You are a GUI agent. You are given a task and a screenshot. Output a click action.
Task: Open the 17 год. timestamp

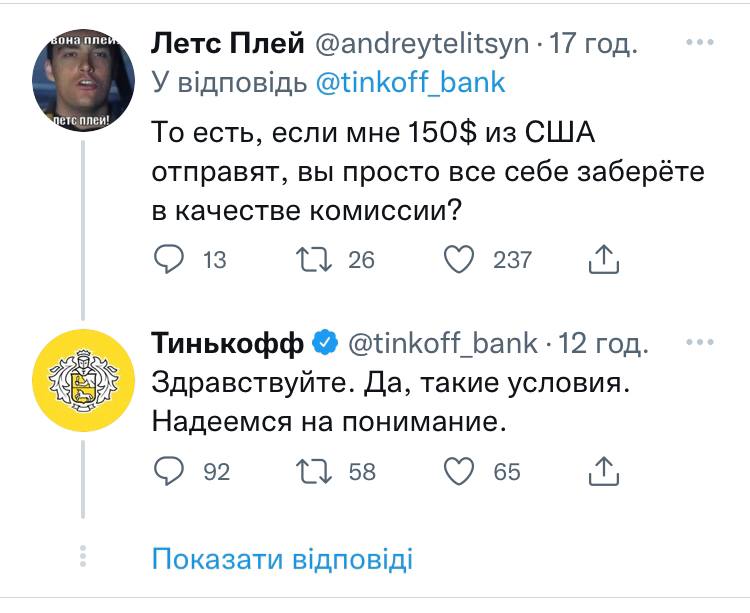tap(596, 45)
